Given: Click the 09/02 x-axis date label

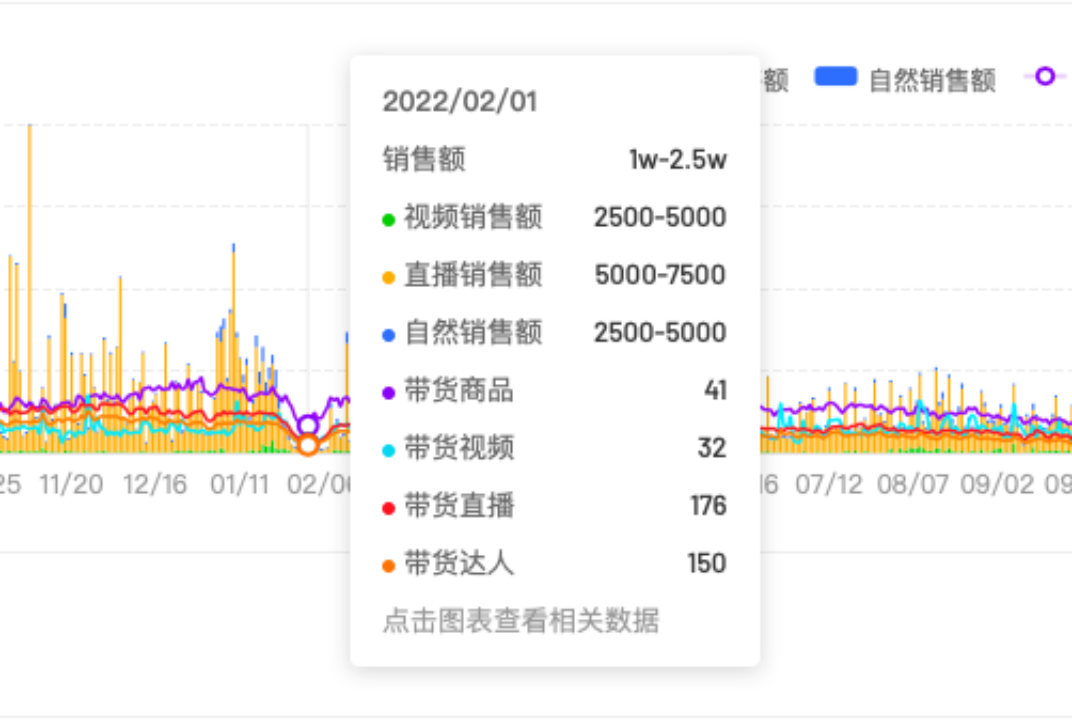Looking at the screenshot, I should click(x=993, y=485).
